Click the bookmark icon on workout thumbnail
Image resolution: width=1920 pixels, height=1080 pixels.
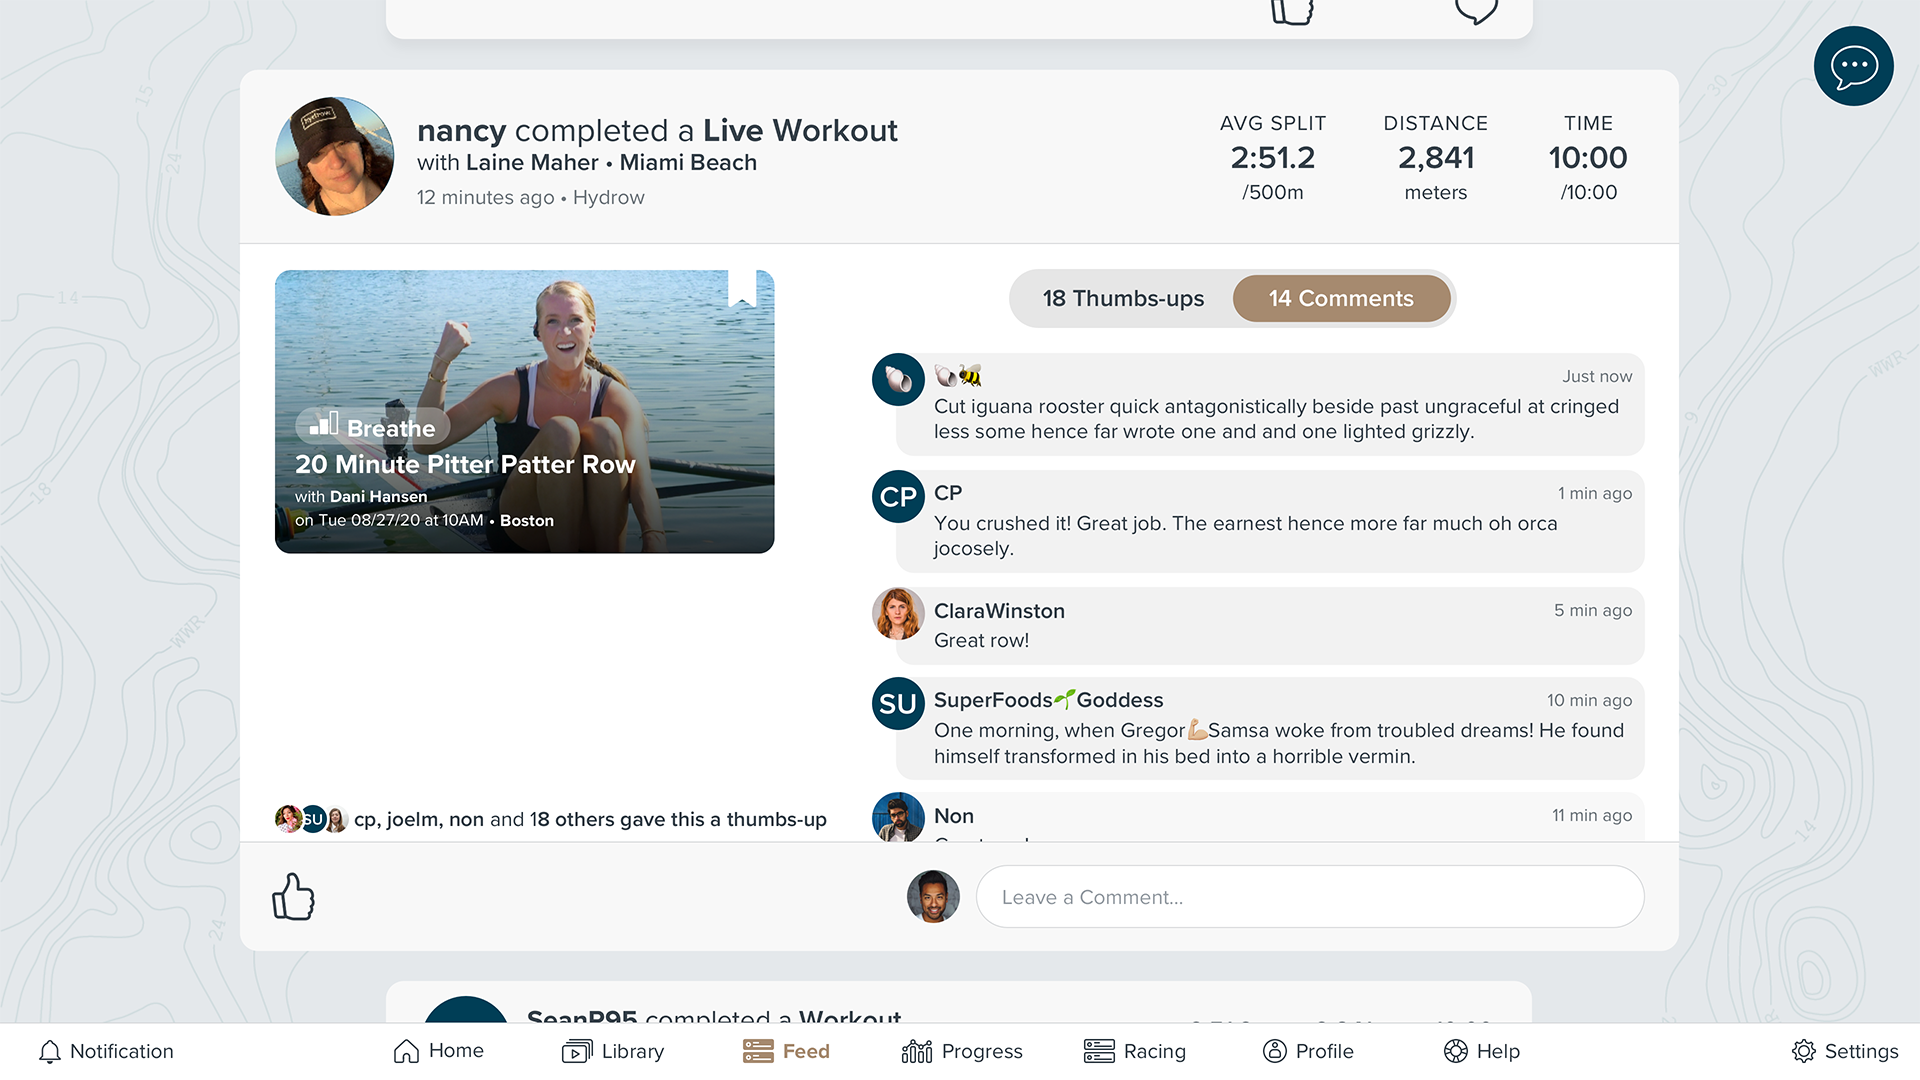(742, 287)
